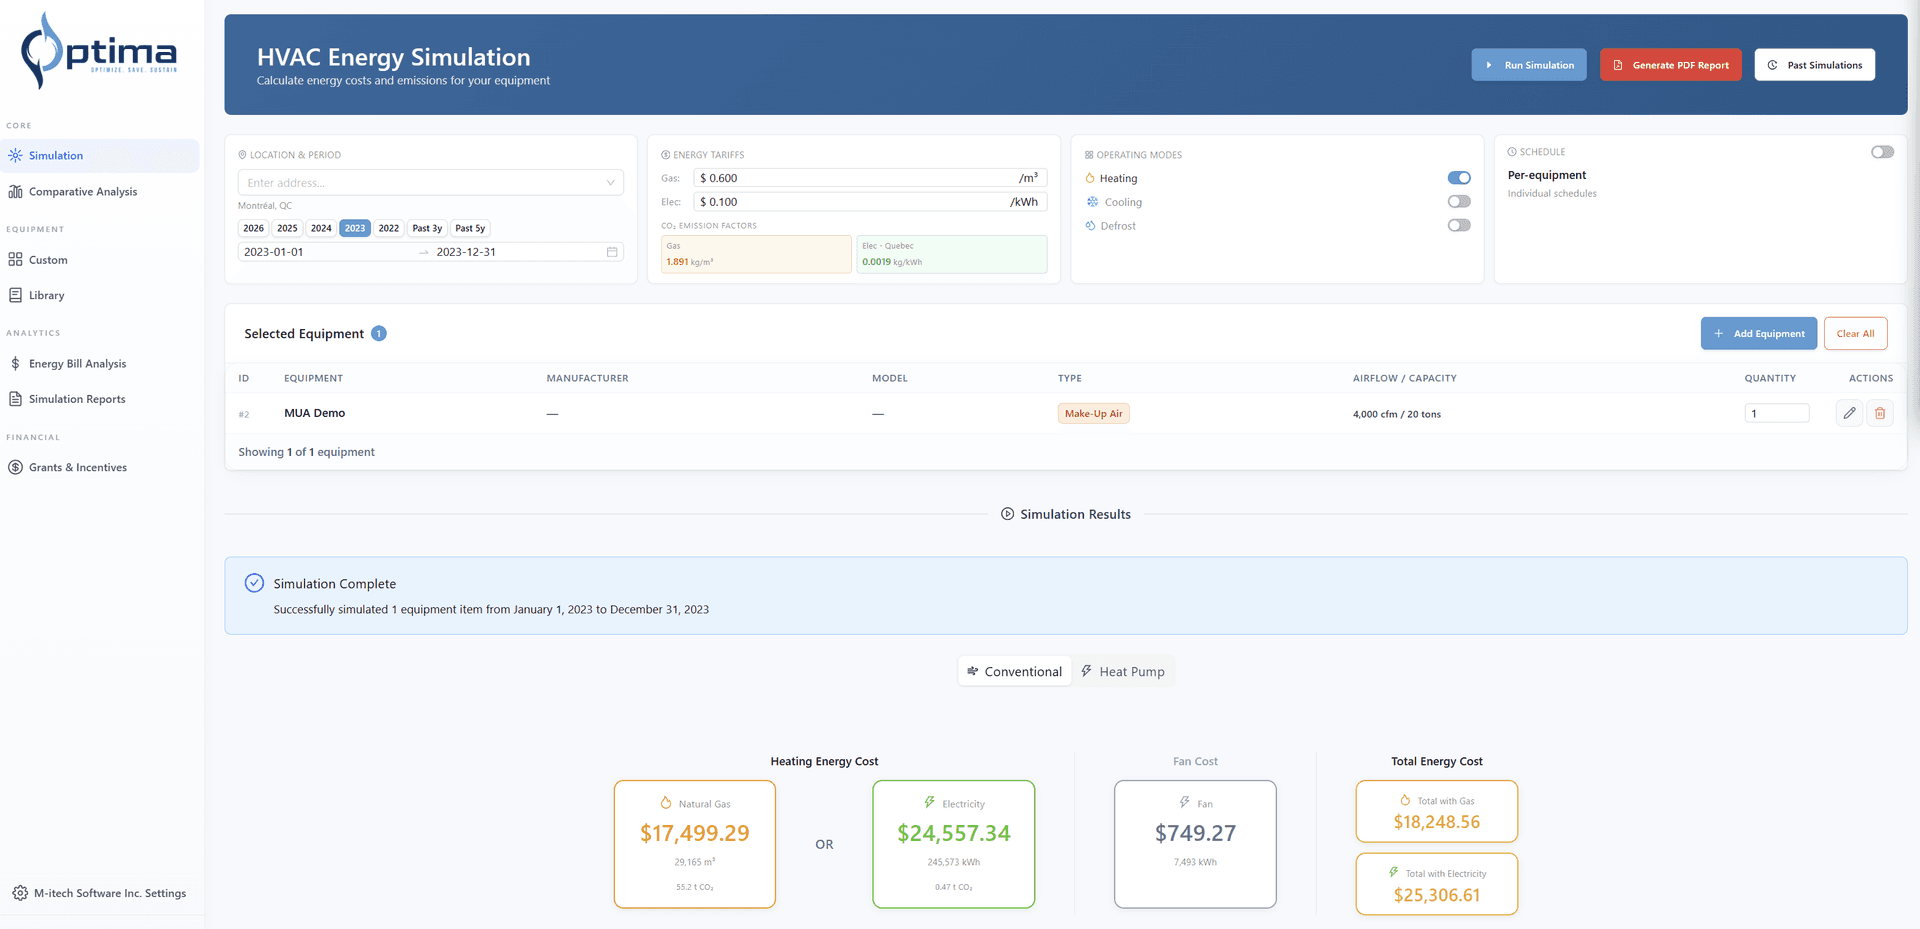Open Past Simulations
The height and width of the screenshot is (929, 1920).
click(x=1814, y=65)
